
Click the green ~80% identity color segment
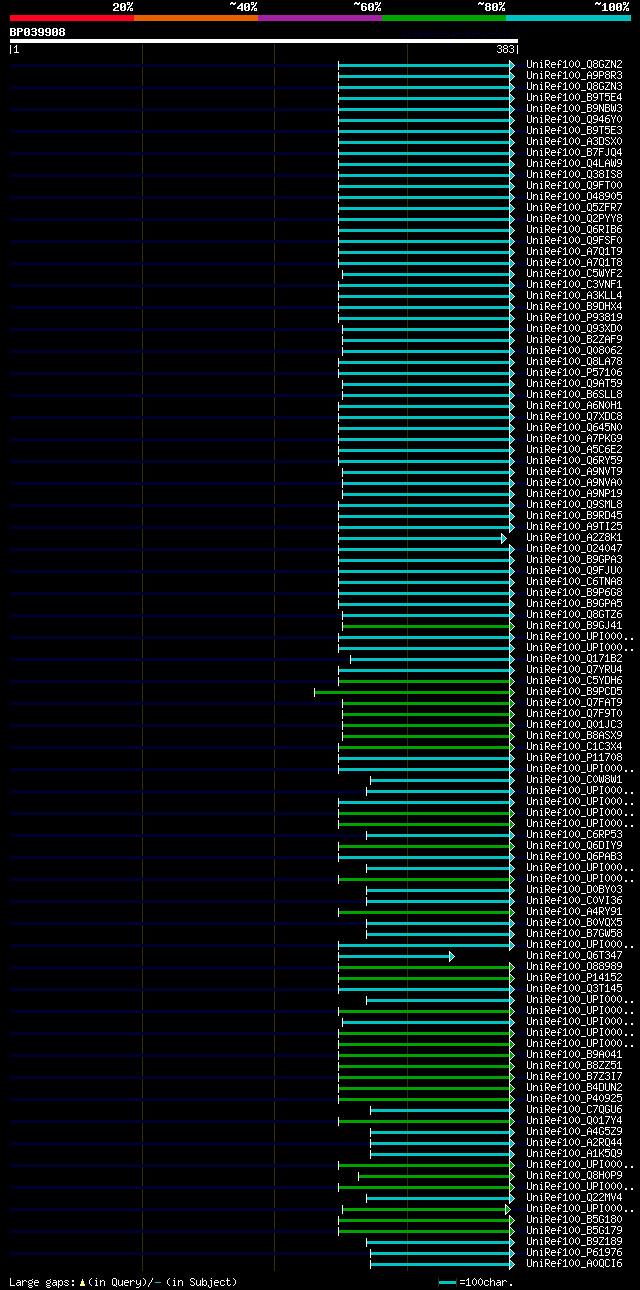click(444, 18)
